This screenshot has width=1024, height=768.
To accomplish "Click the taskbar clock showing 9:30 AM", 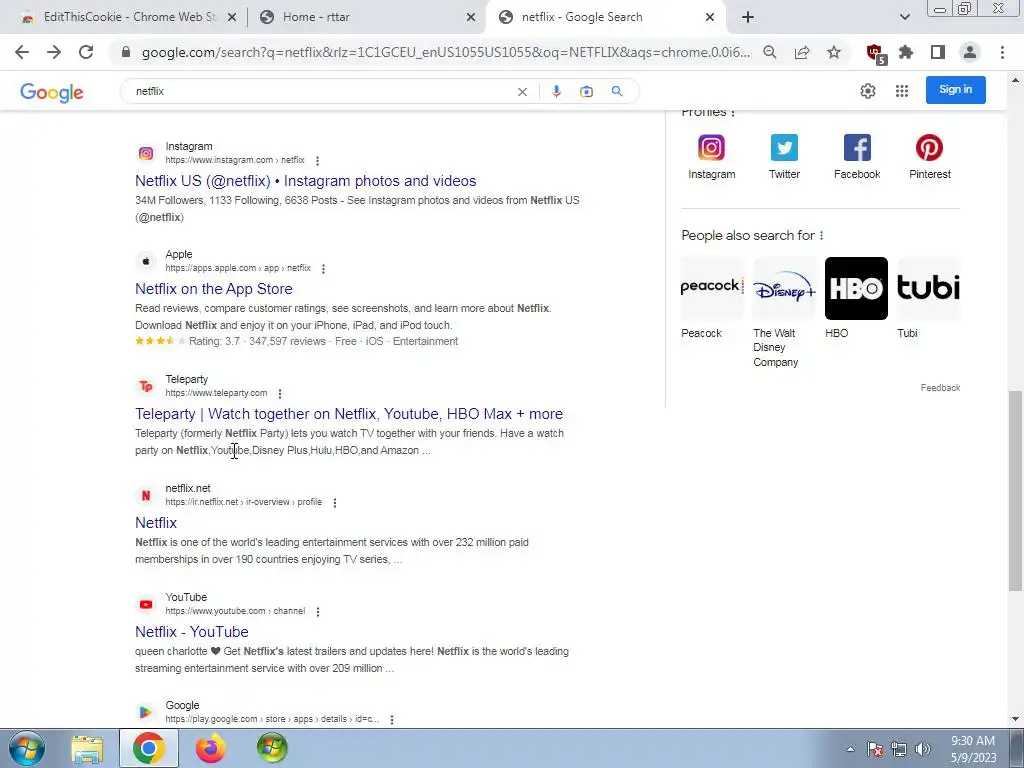I will 973,749.
